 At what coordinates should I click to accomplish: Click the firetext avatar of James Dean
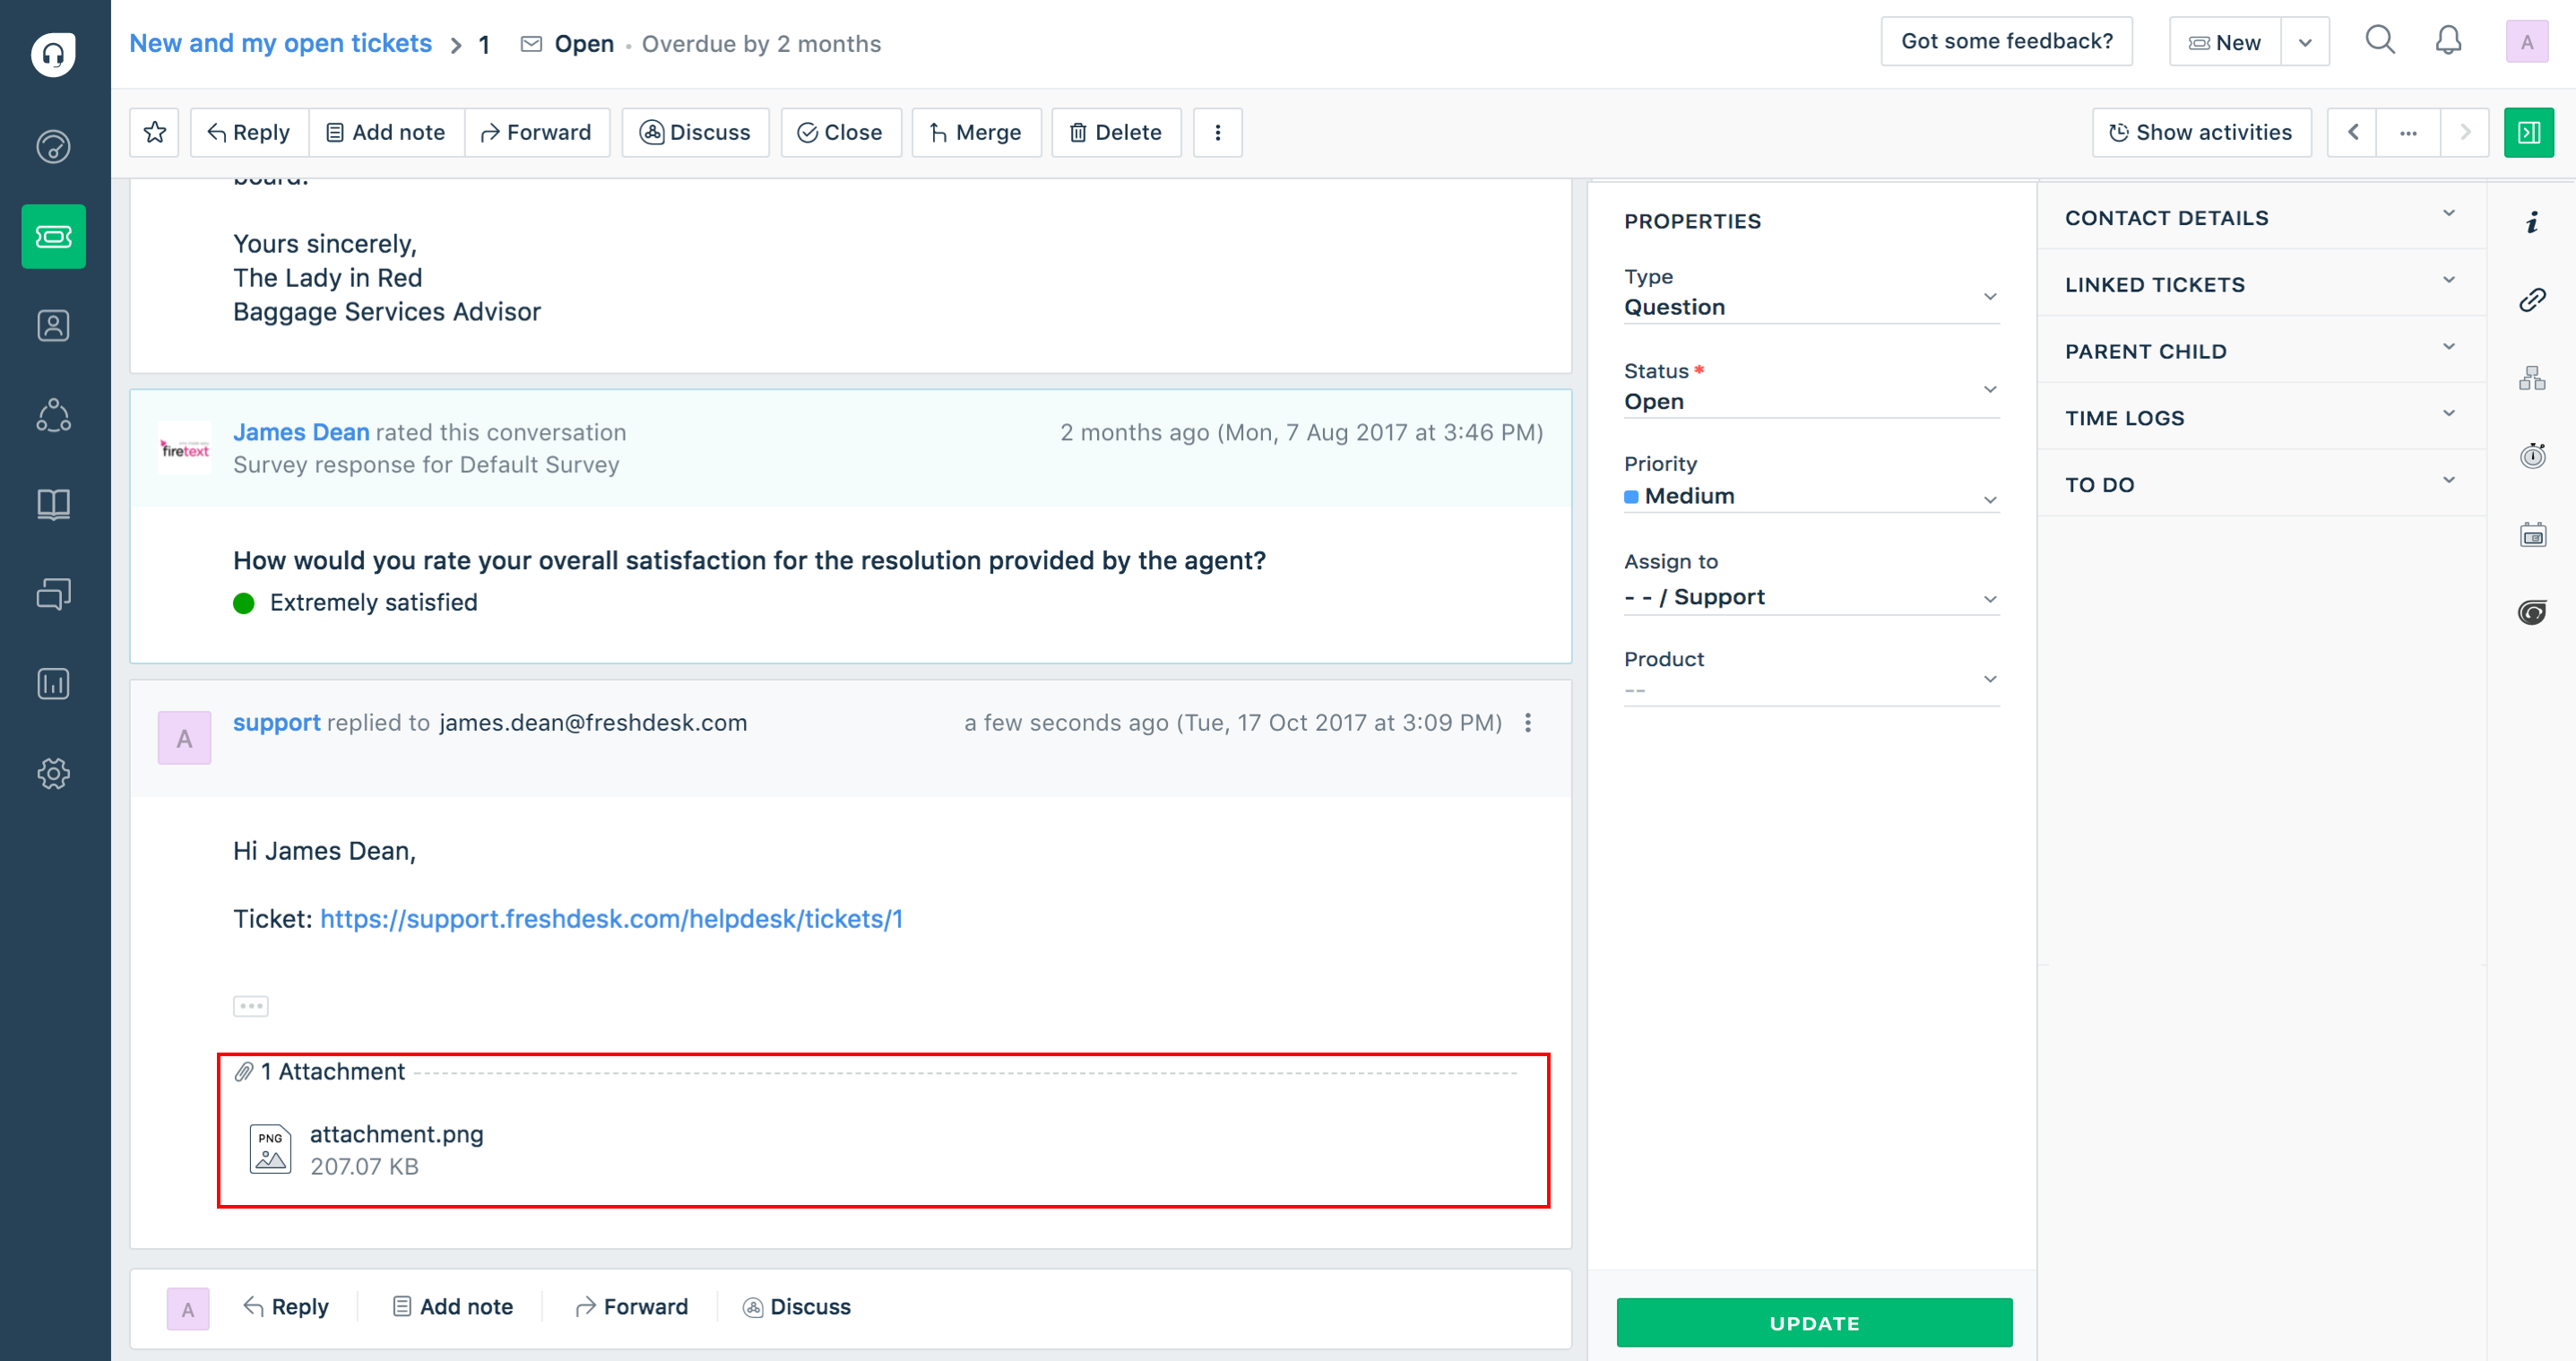click(x=185, y=448)
